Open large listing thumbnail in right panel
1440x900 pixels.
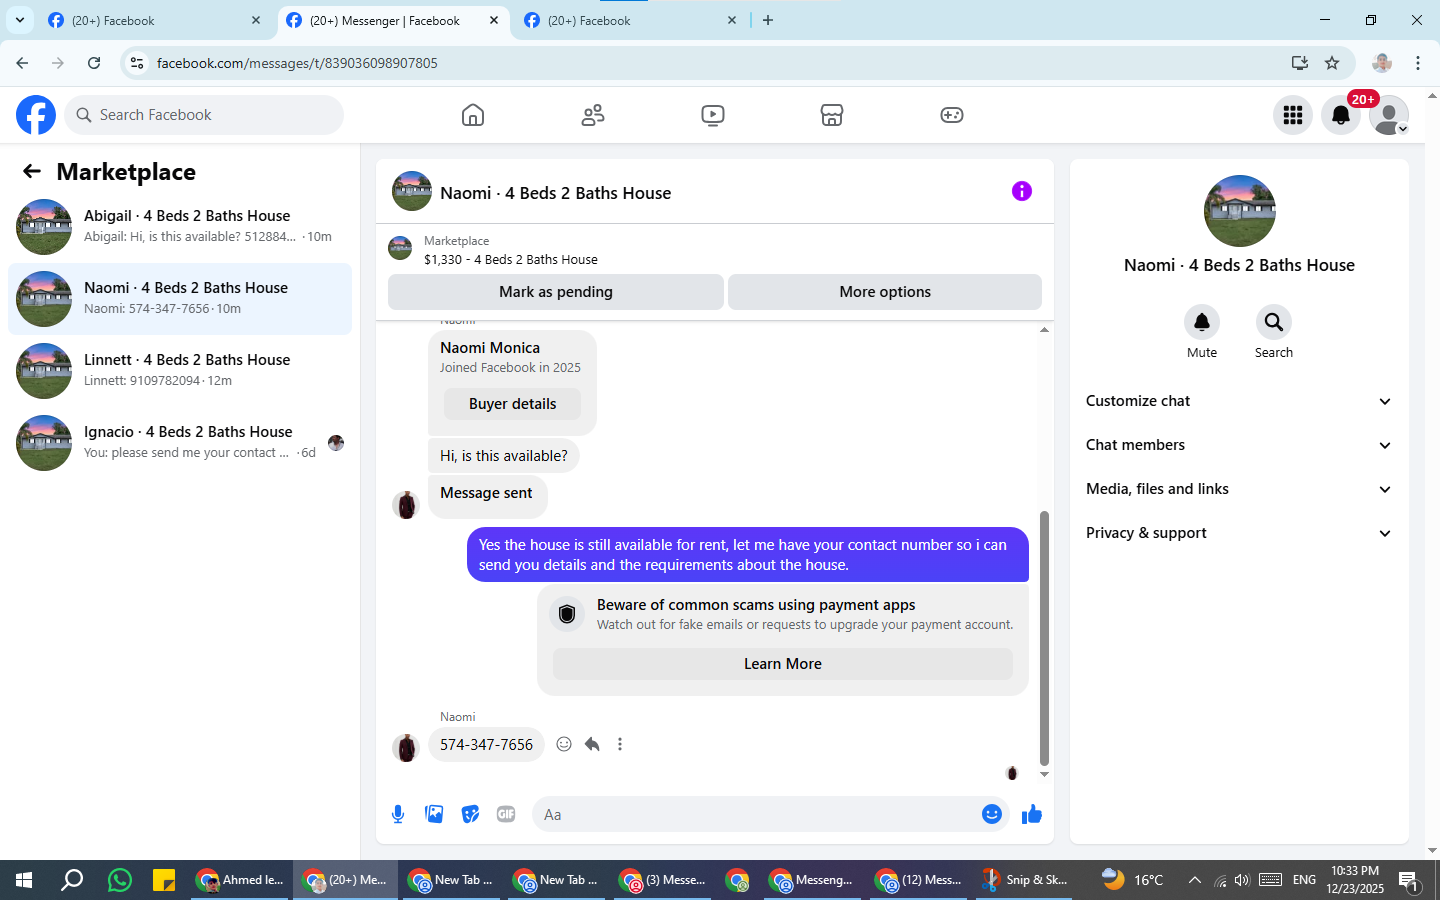pos(1240,211)
